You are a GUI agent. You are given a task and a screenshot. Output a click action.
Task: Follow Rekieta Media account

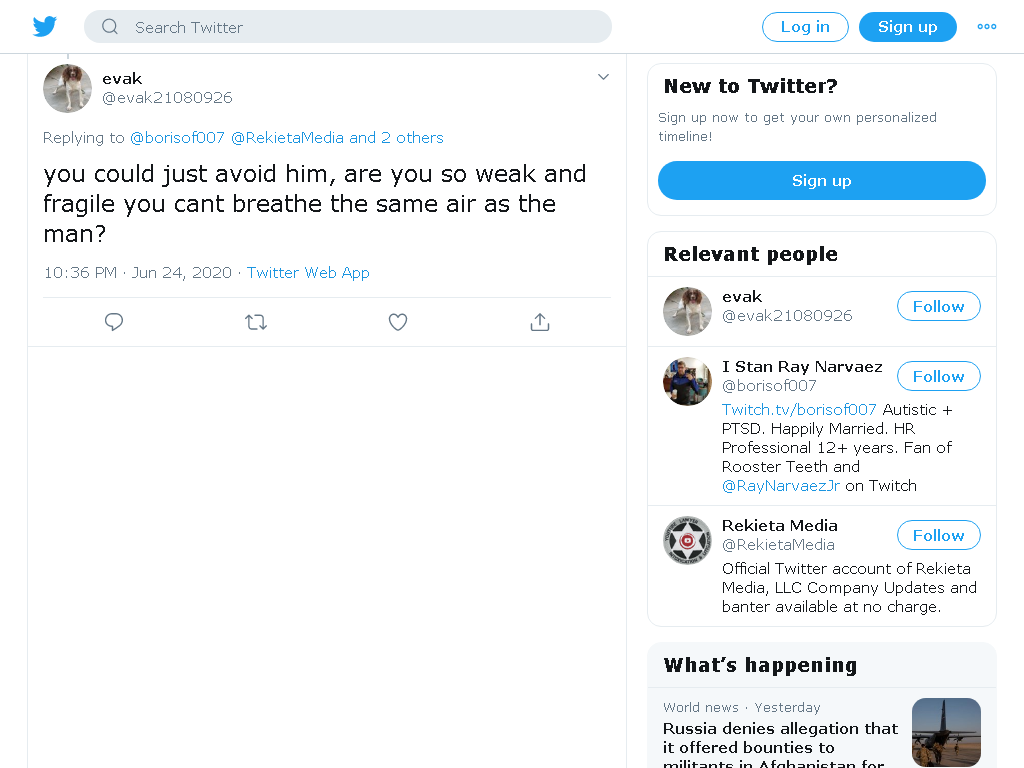[938, 536]
